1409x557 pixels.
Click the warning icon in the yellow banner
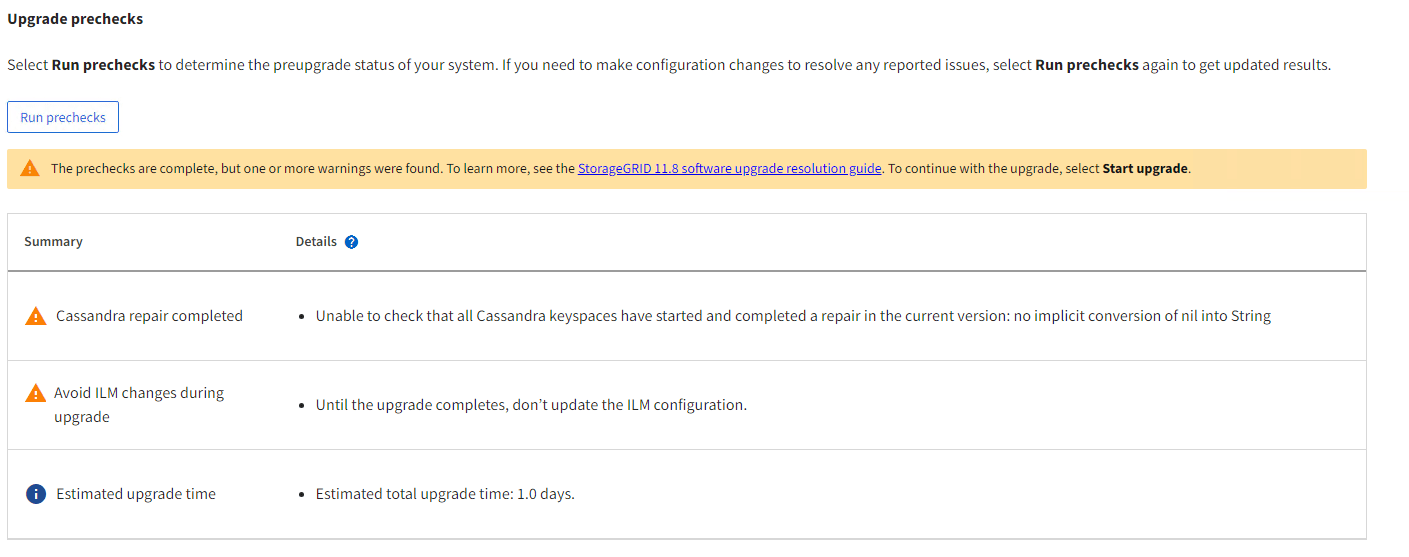(30, 168)
